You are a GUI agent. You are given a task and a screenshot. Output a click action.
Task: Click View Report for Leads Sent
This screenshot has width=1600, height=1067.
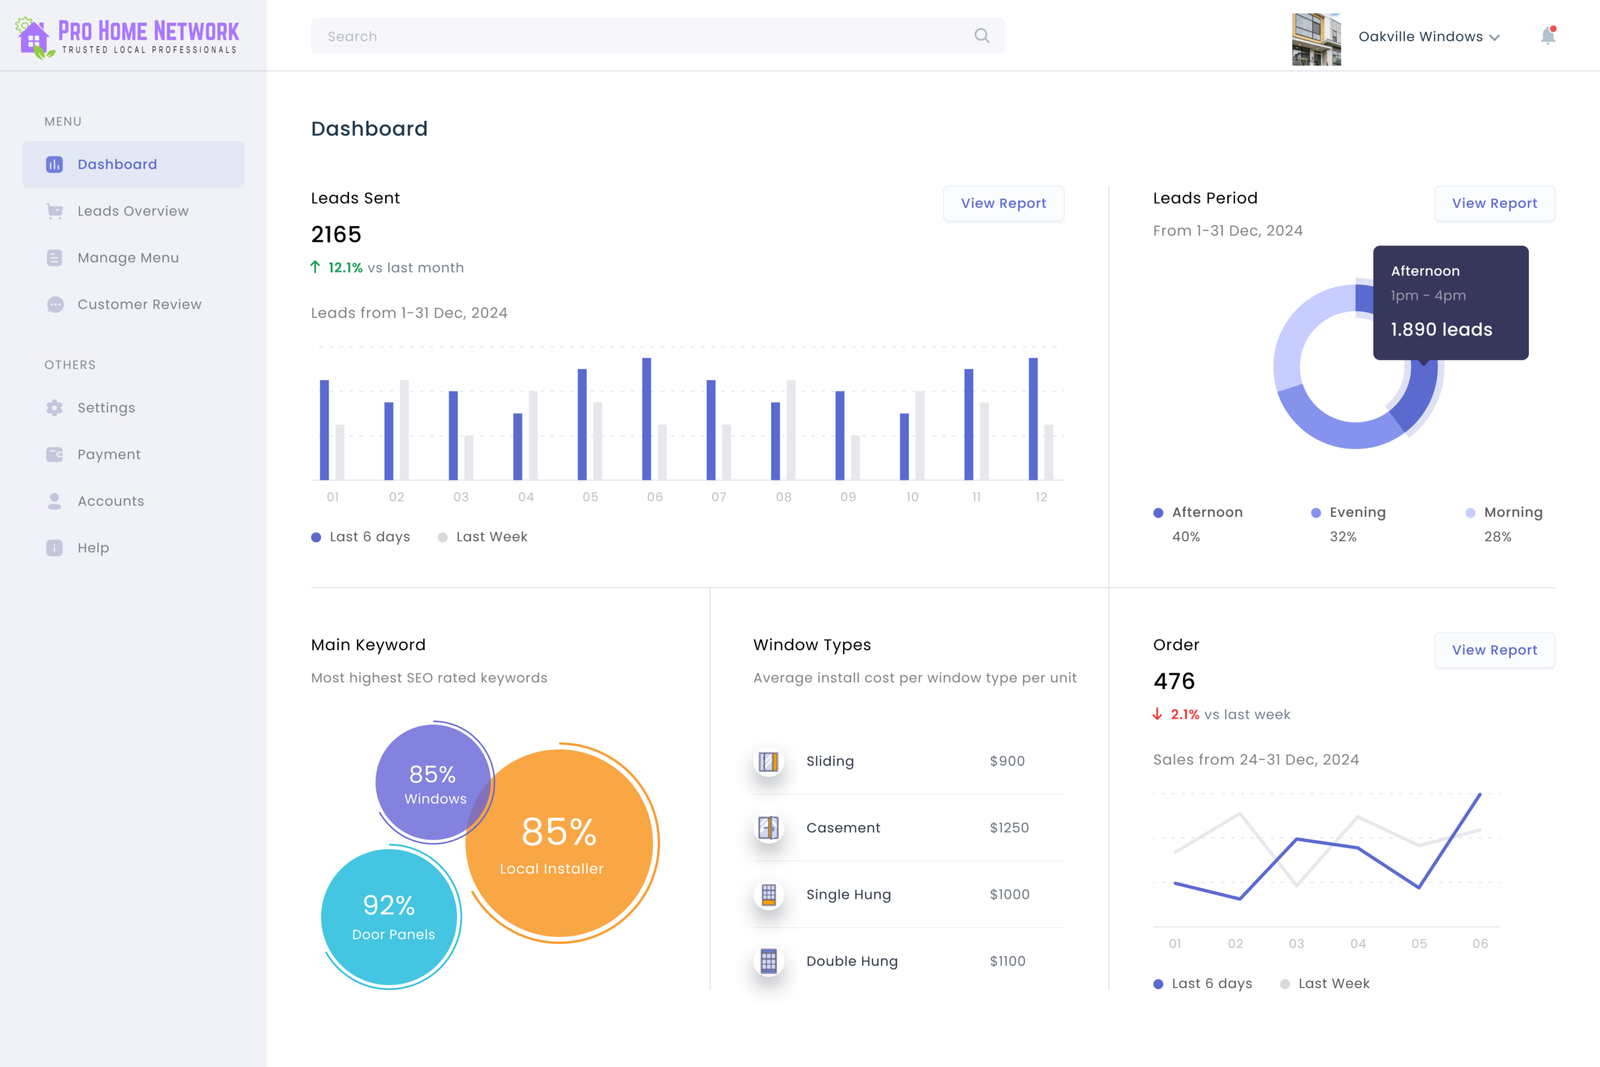1003,203
